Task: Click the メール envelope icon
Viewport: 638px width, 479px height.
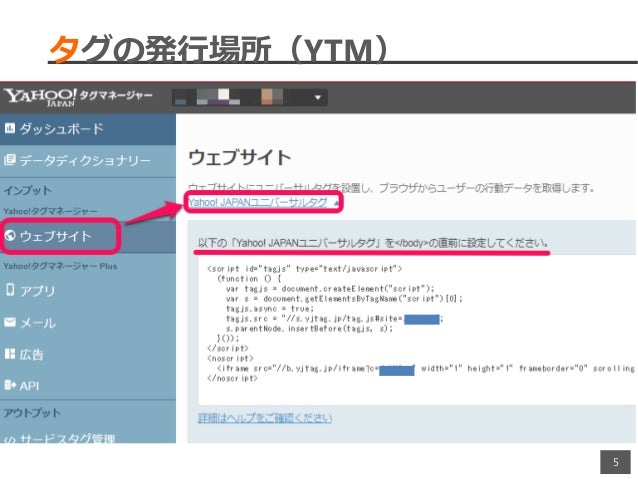Action: click(x=10, y=322)
